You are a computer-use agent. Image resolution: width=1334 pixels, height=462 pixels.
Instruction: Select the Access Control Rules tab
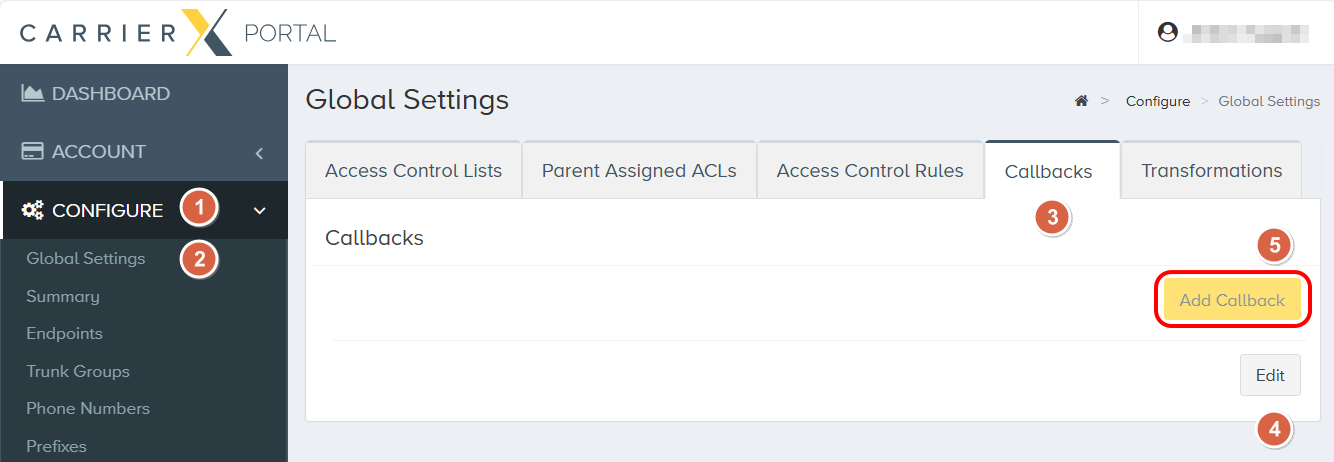[870, 170]
